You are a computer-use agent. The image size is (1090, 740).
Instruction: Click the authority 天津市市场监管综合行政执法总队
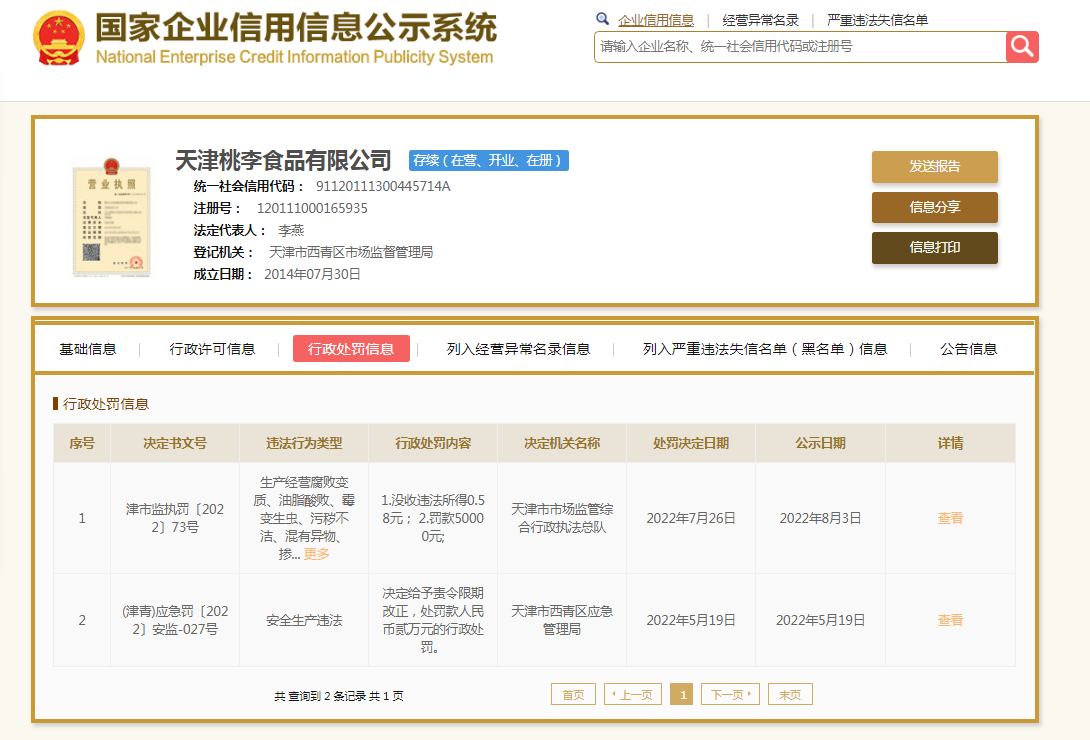[x=562, y=518]
